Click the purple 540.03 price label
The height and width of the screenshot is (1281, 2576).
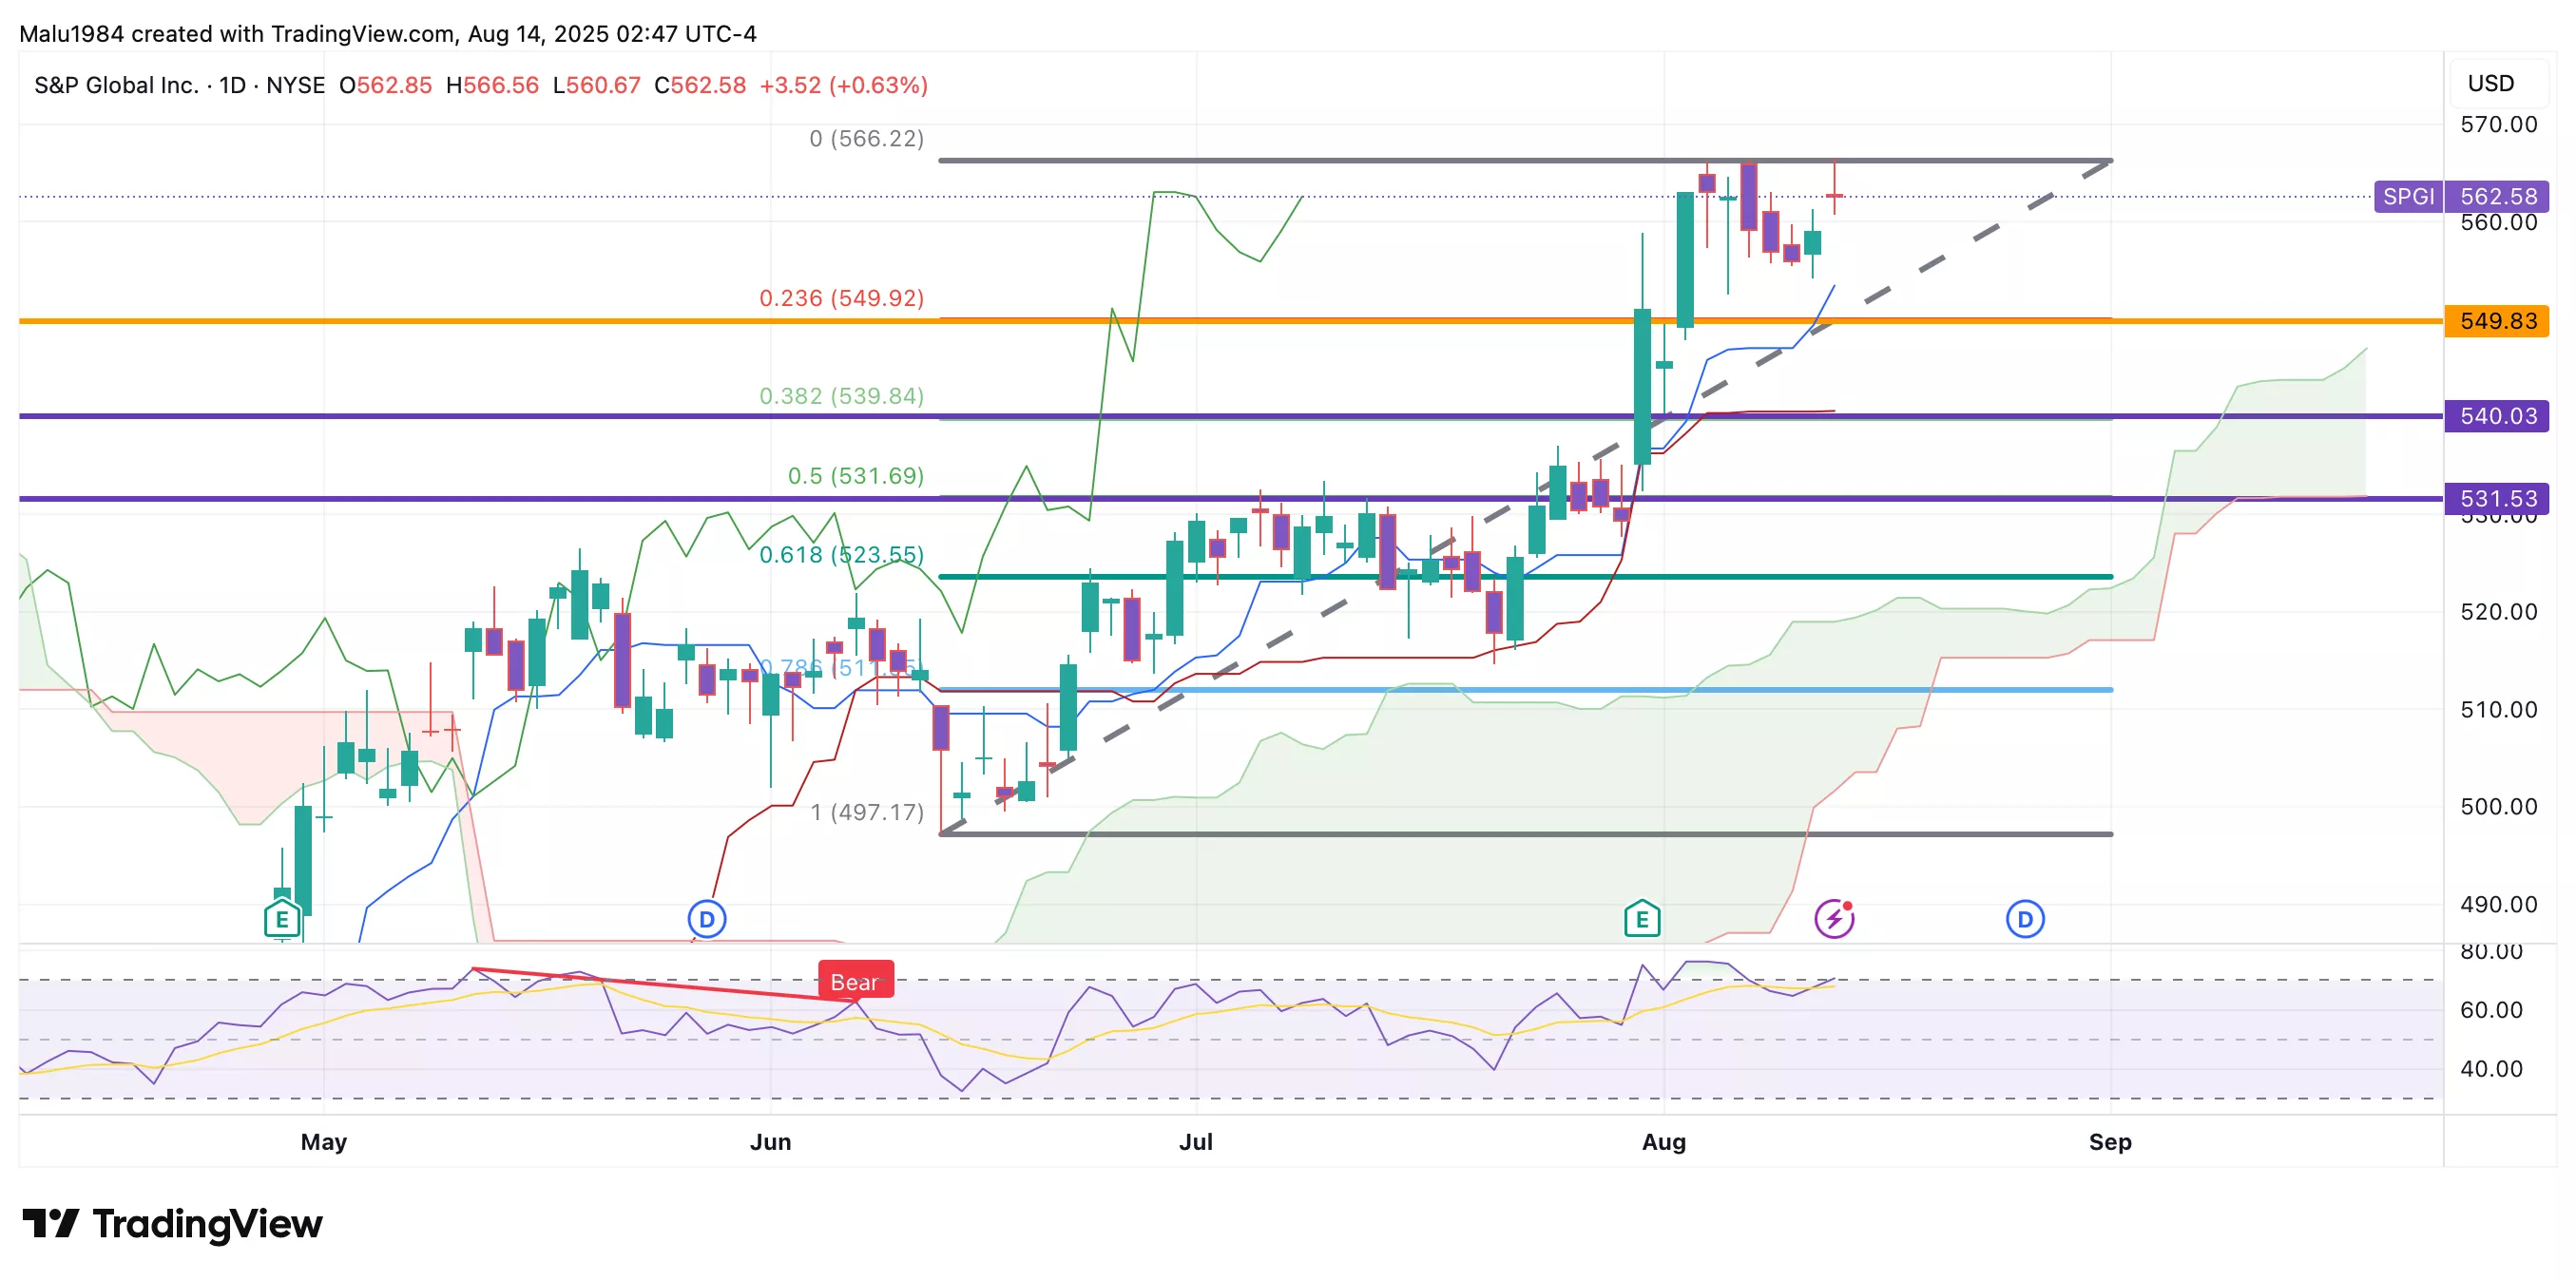[2497, 416]
